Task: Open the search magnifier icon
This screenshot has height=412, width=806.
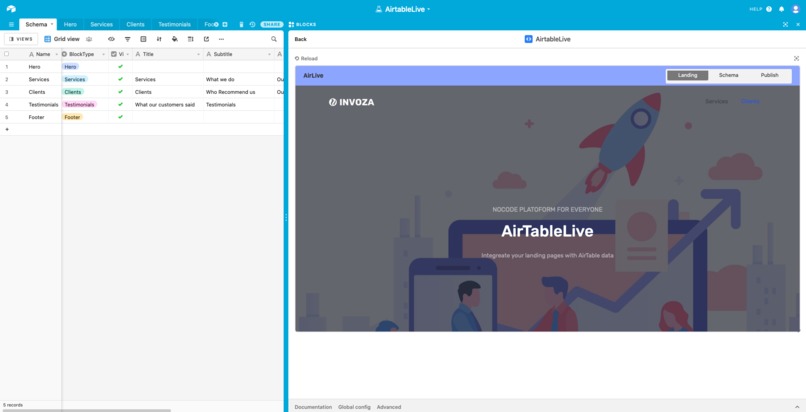Action: [274, 39]
